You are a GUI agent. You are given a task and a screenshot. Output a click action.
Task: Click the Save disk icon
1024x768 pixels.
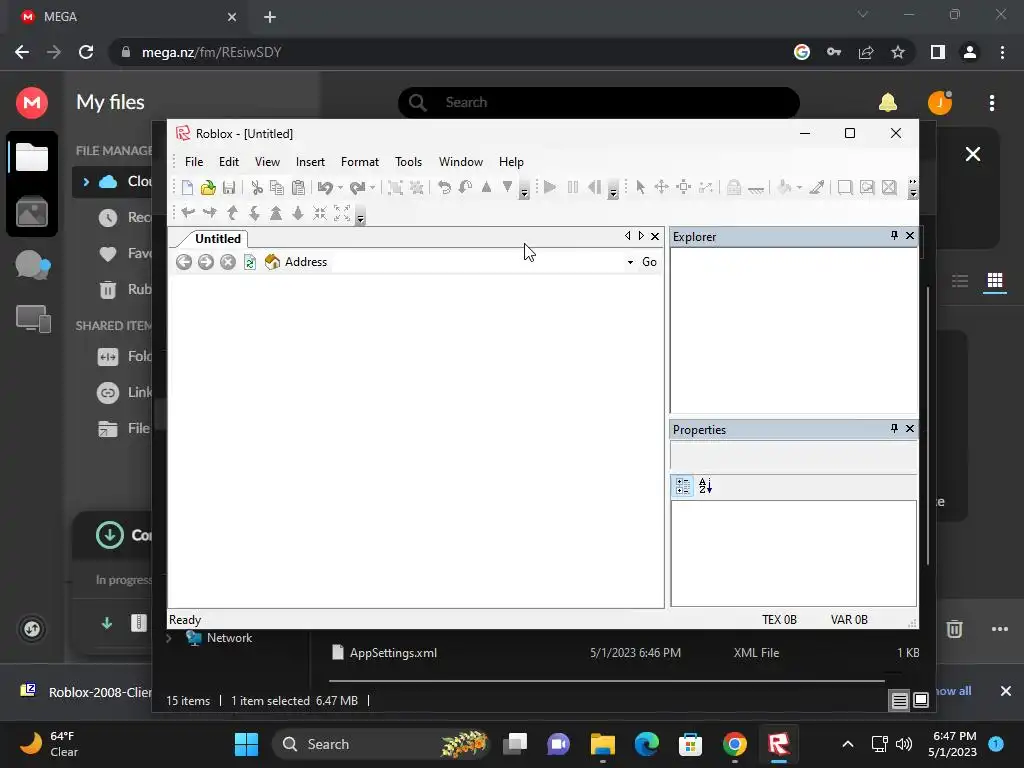tap(229, 188)
